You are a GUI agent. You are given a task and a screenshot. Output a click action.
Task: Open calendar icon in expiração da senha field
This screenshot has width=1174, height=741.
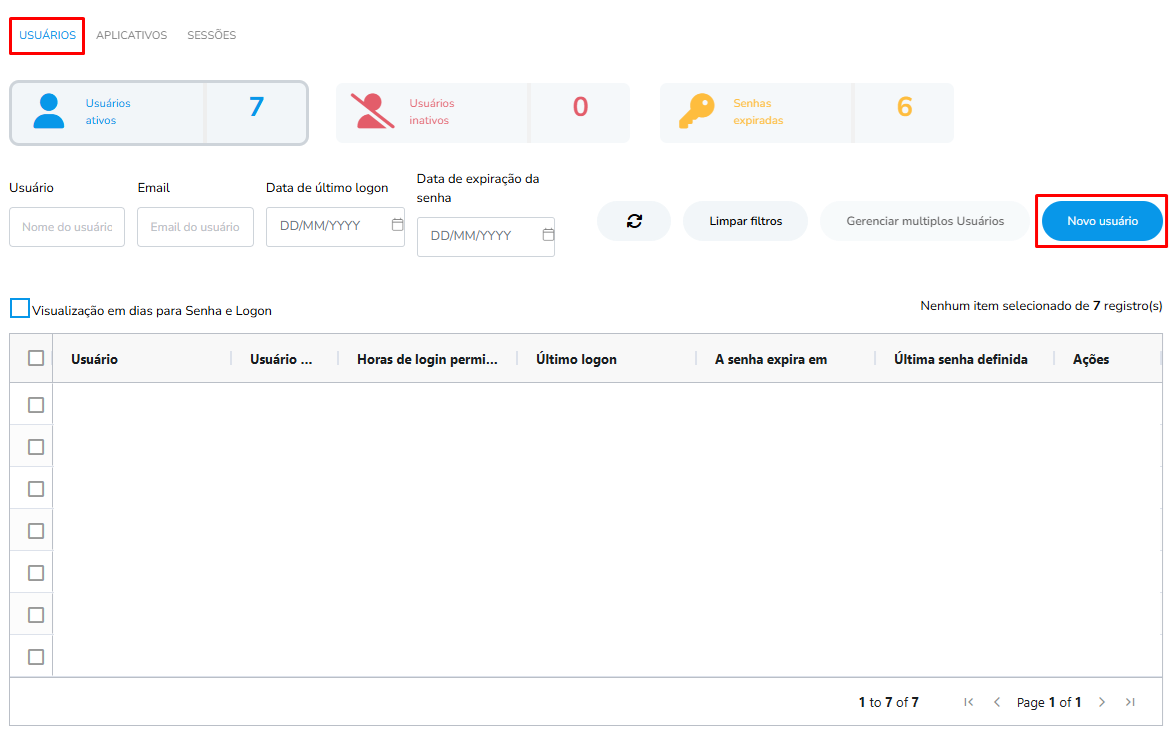click(x=548, y=234)
